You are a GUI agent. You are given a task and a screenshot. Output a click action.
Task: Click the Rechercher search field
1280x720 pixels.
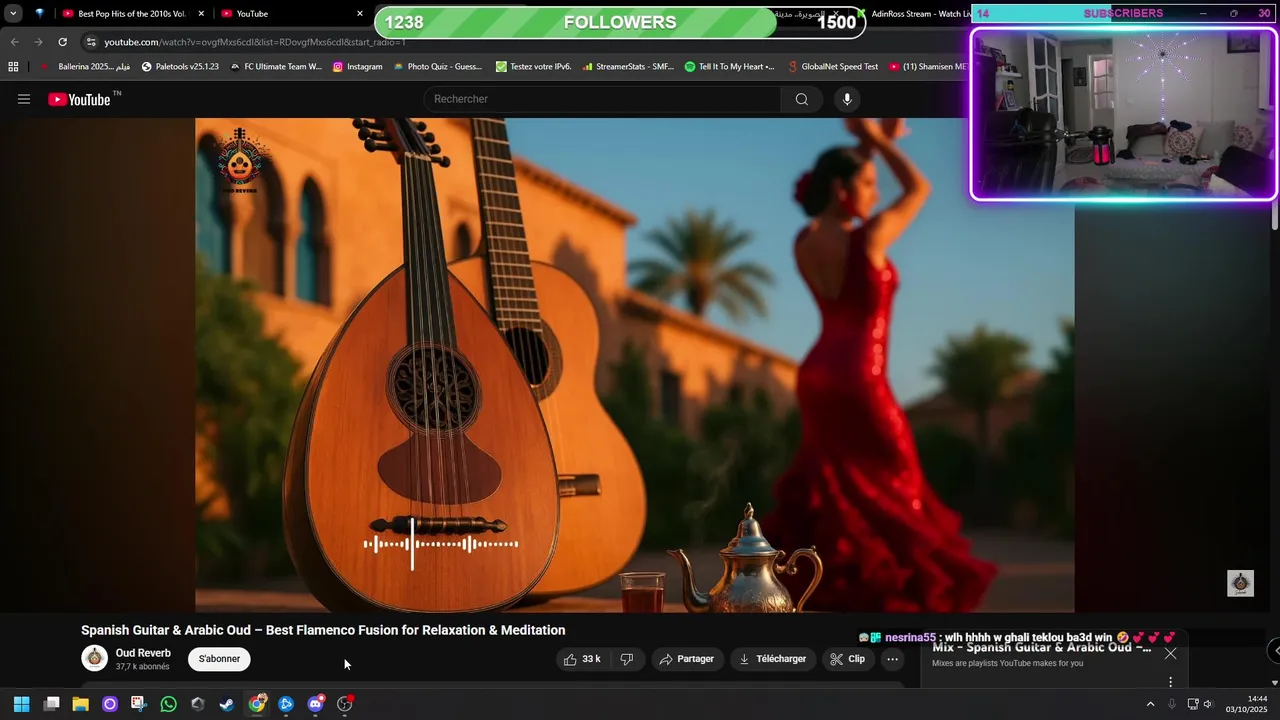coord(602,99)
